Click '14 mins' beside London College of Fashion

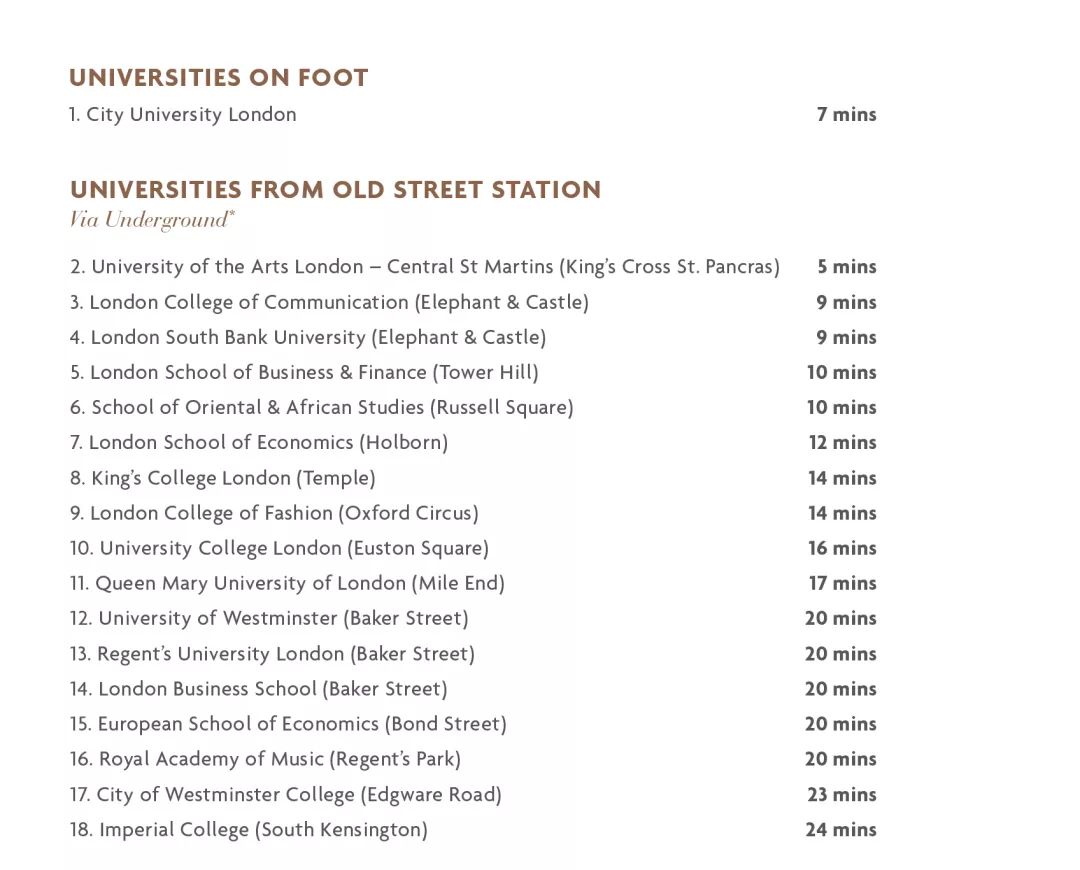pos(842,513)
